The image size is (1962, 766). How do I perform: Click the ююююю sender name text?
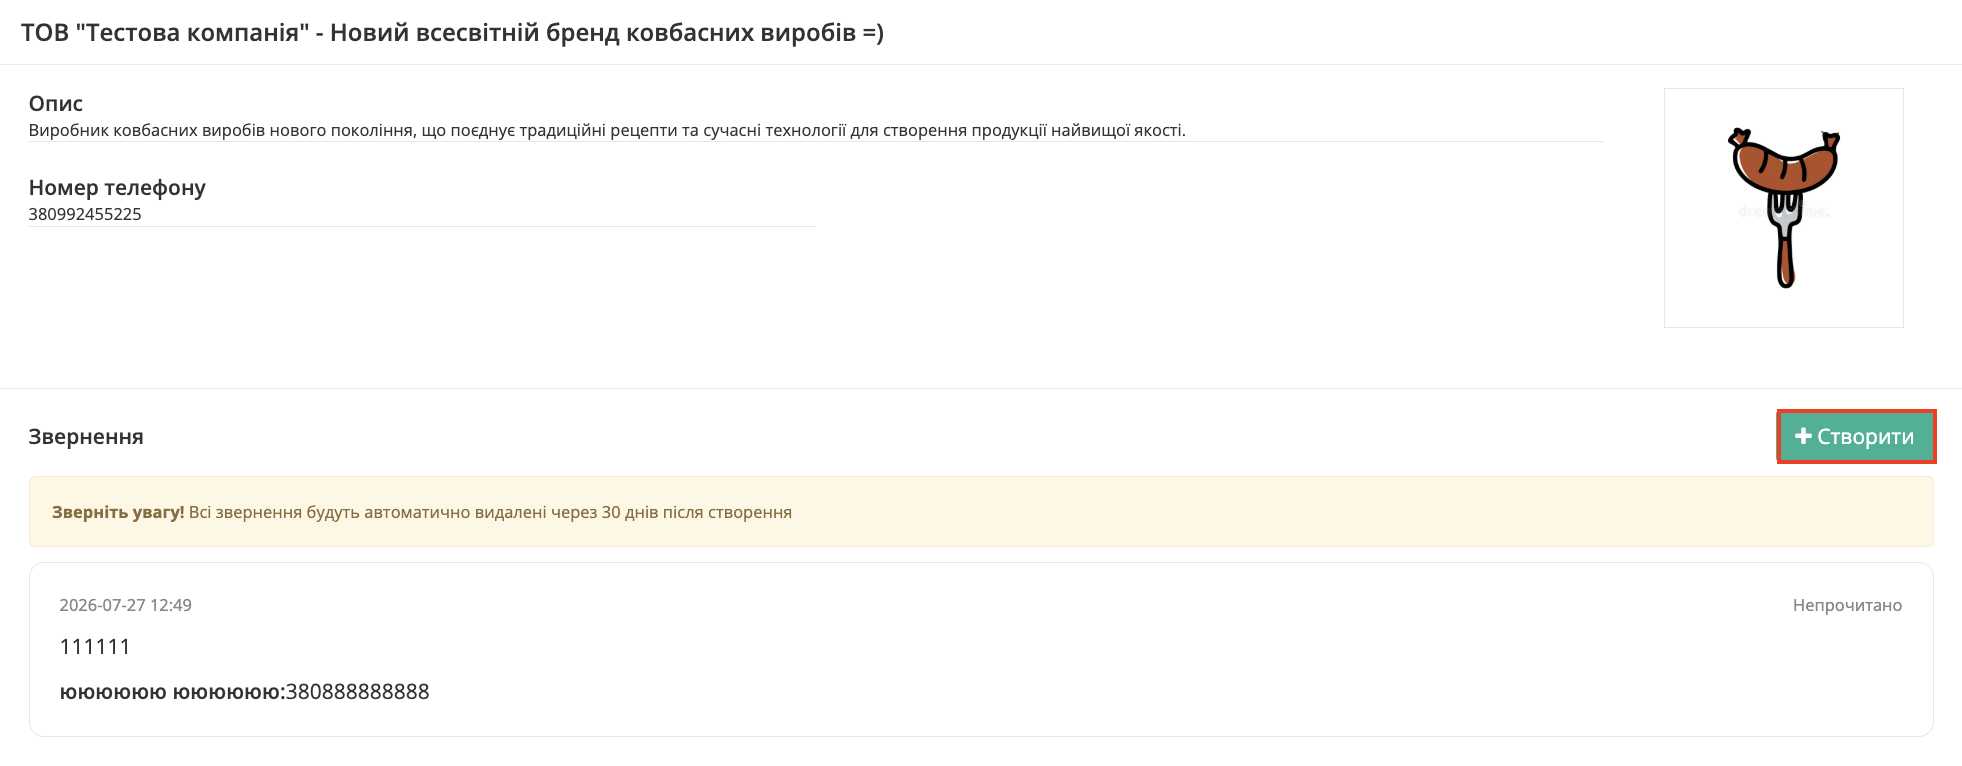[170, 692]
